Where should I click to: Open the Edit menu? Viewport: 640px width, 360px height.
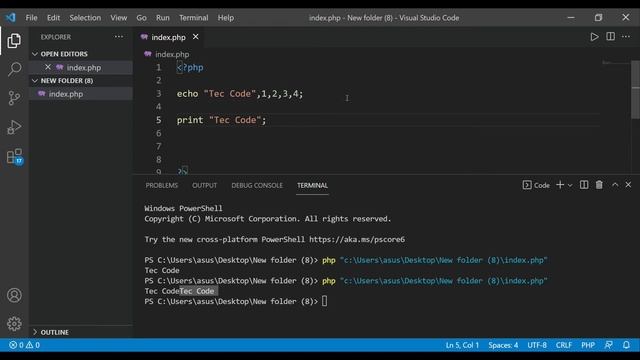(x=53, y=18)
